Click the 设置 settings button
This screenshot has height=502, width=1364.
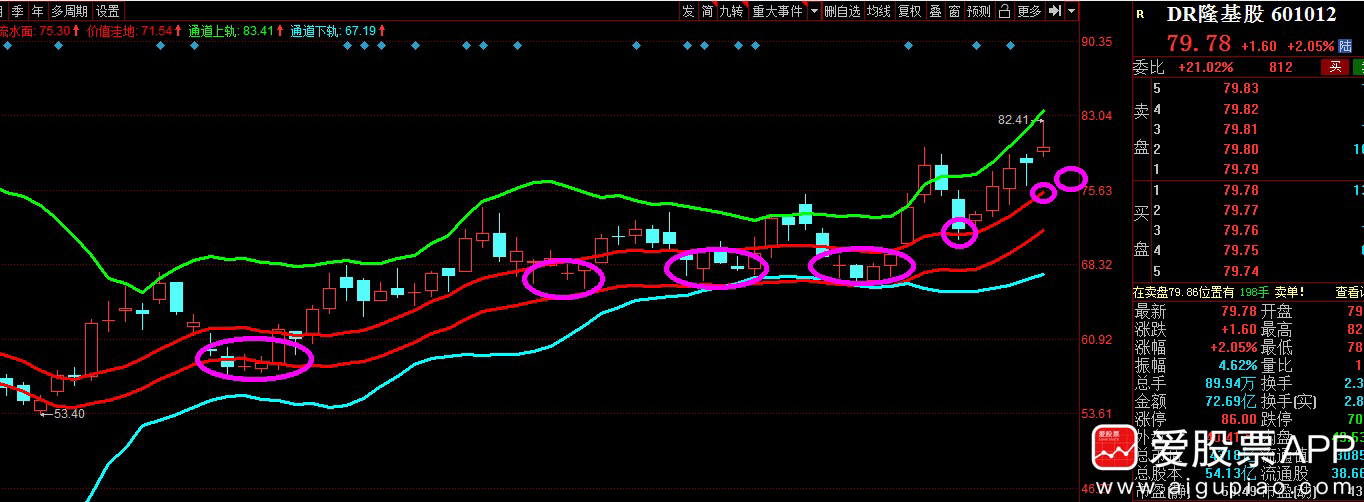(108, 12)
